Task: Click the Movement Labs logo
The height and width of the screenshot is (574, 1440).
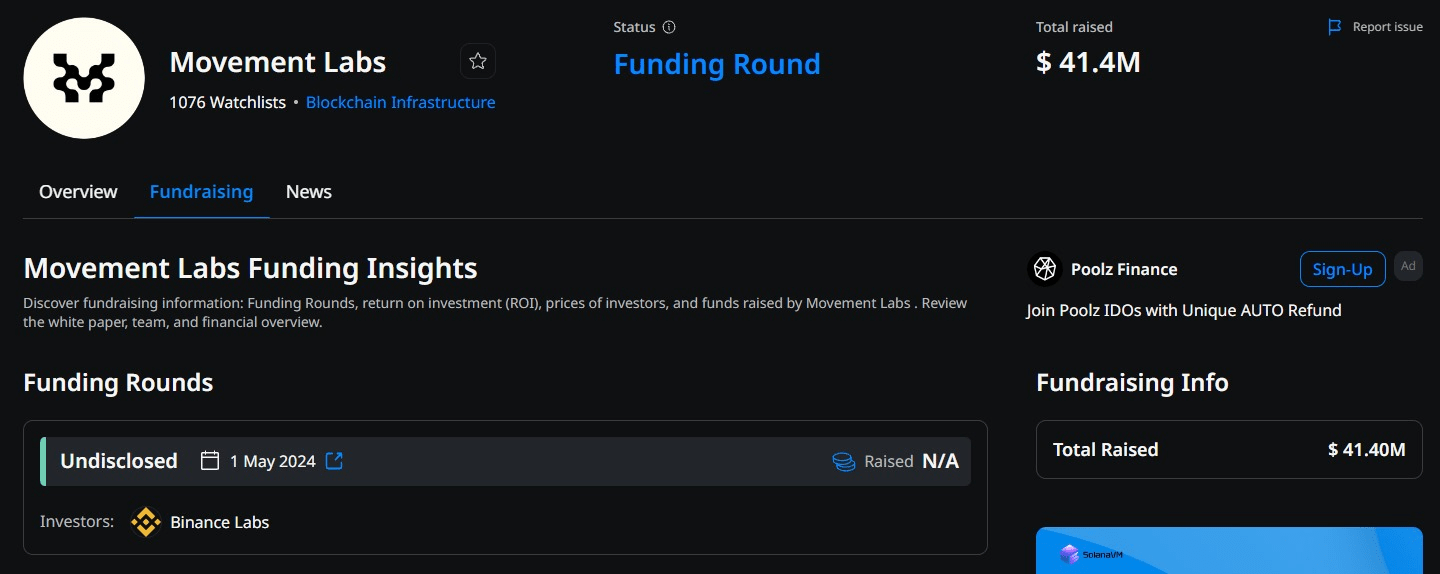Action: click(84, 78)
